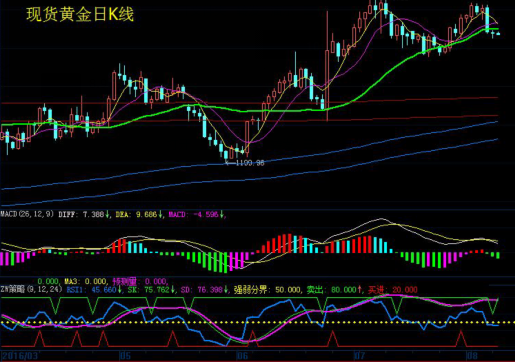Click the 强弱分界 50.000 label
515x362 pixels.
click(x=267, y=289)
